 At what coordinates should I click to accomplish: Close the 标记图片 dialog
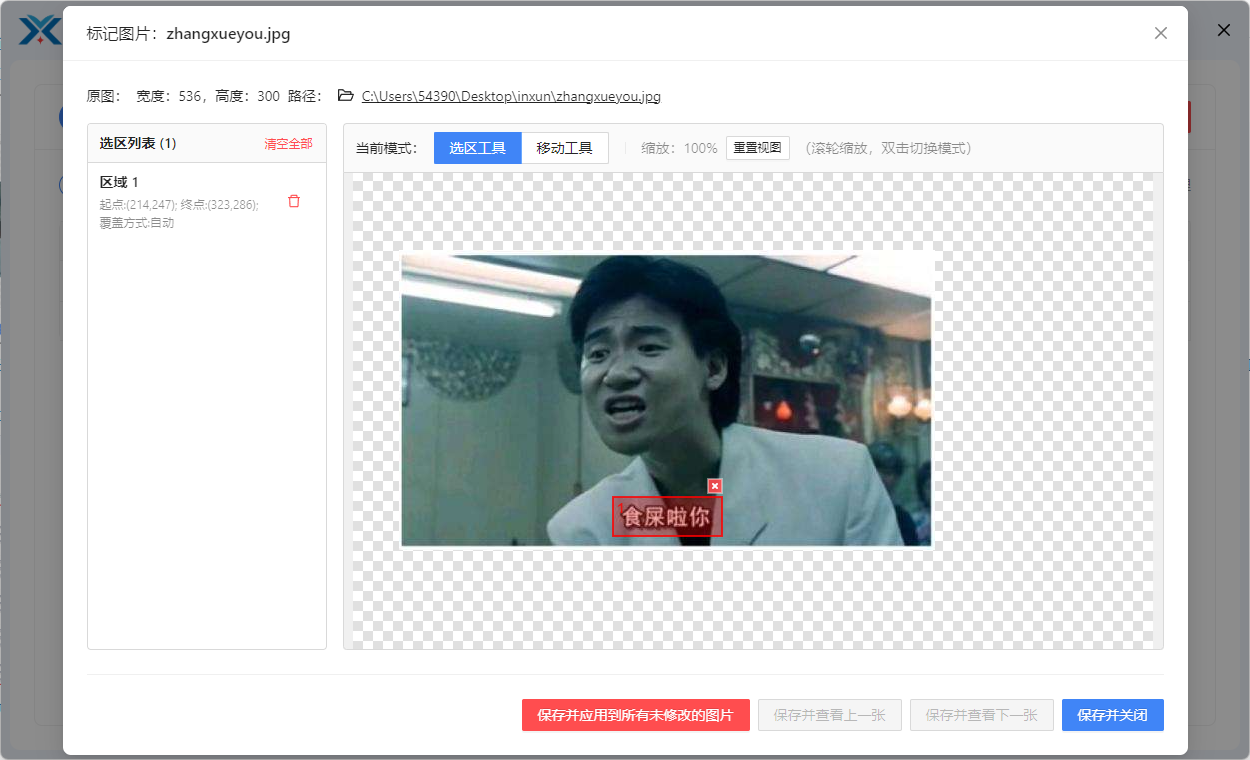tap(1160, 33)
